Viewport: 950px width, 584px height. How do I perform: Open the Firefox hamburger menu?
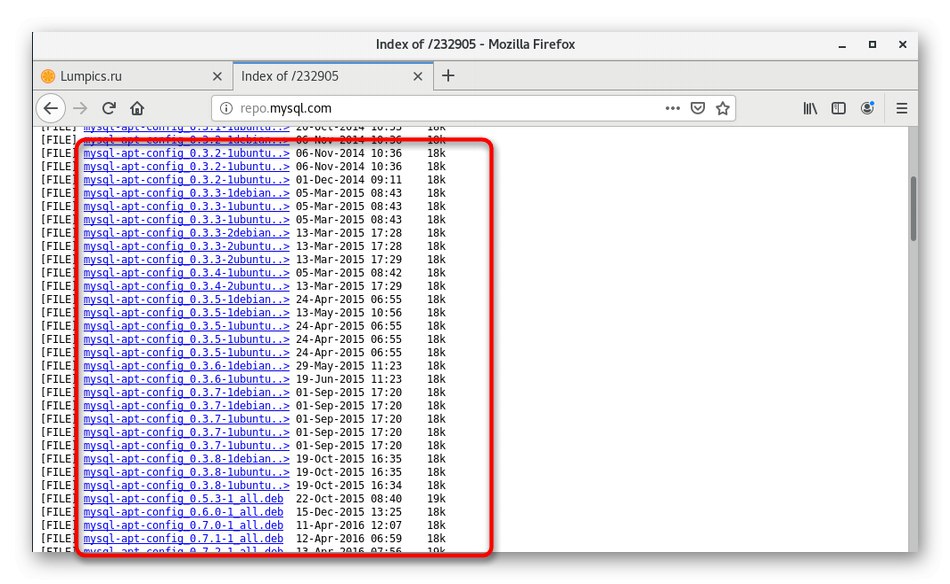pyautogui.click(x=901, y=108)
